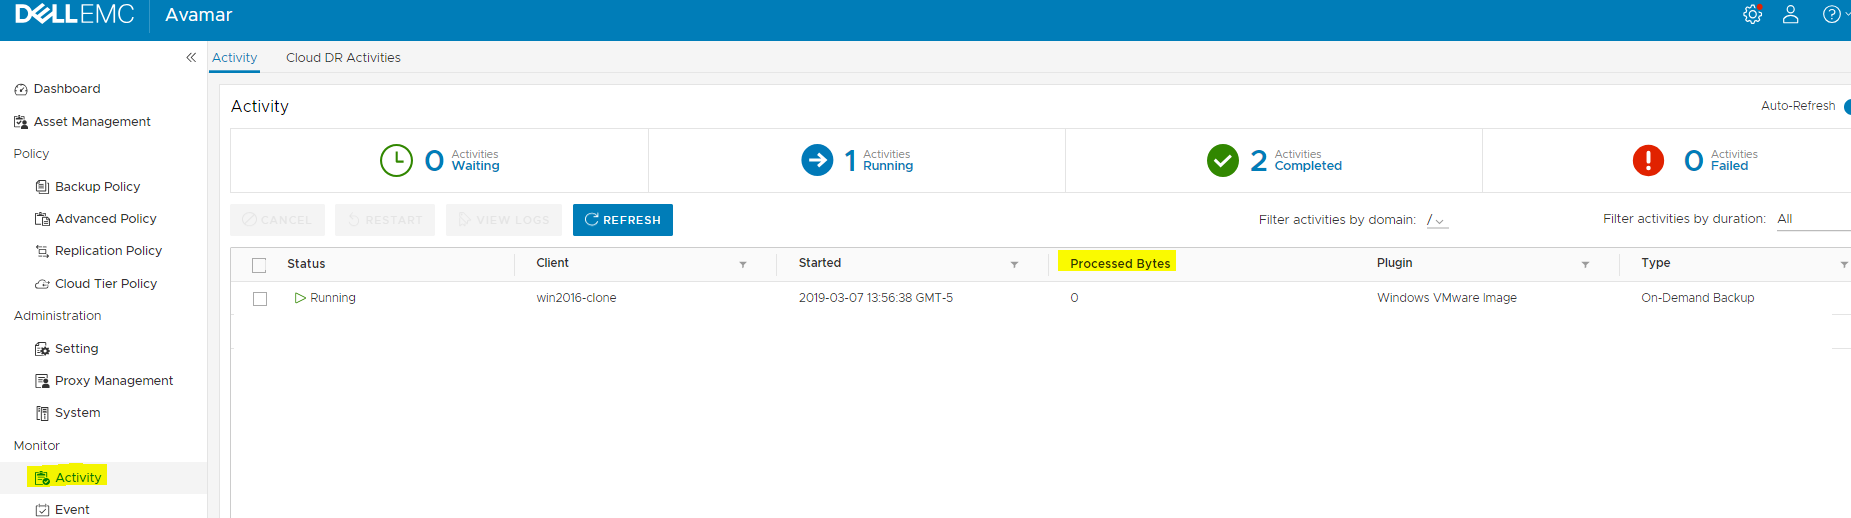This screenshot has height=518, width=1851.
Task: Click the Dell EMC logo
Action: coord(74,14)
